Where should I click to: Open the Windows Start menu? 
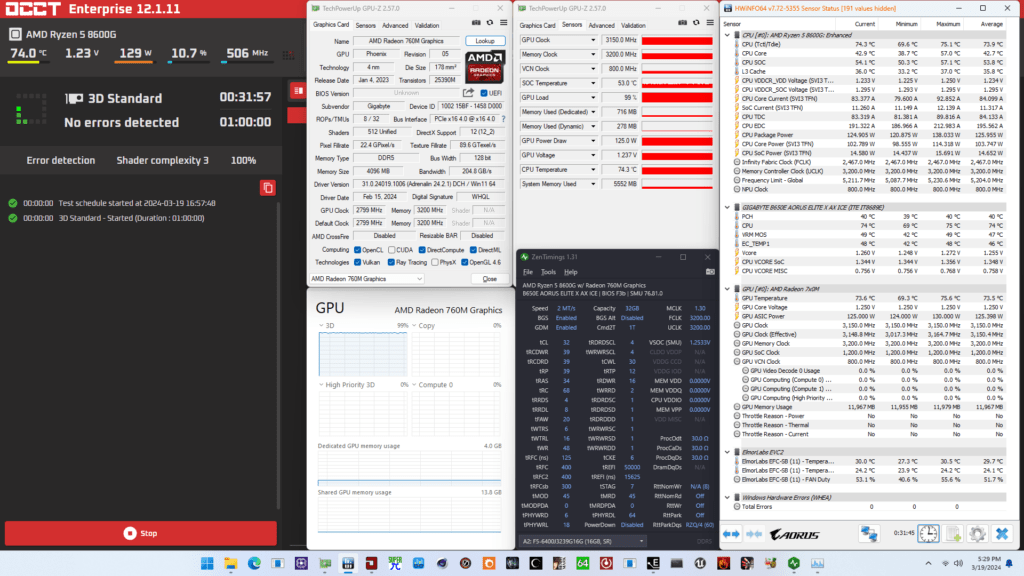coord(207,563)
